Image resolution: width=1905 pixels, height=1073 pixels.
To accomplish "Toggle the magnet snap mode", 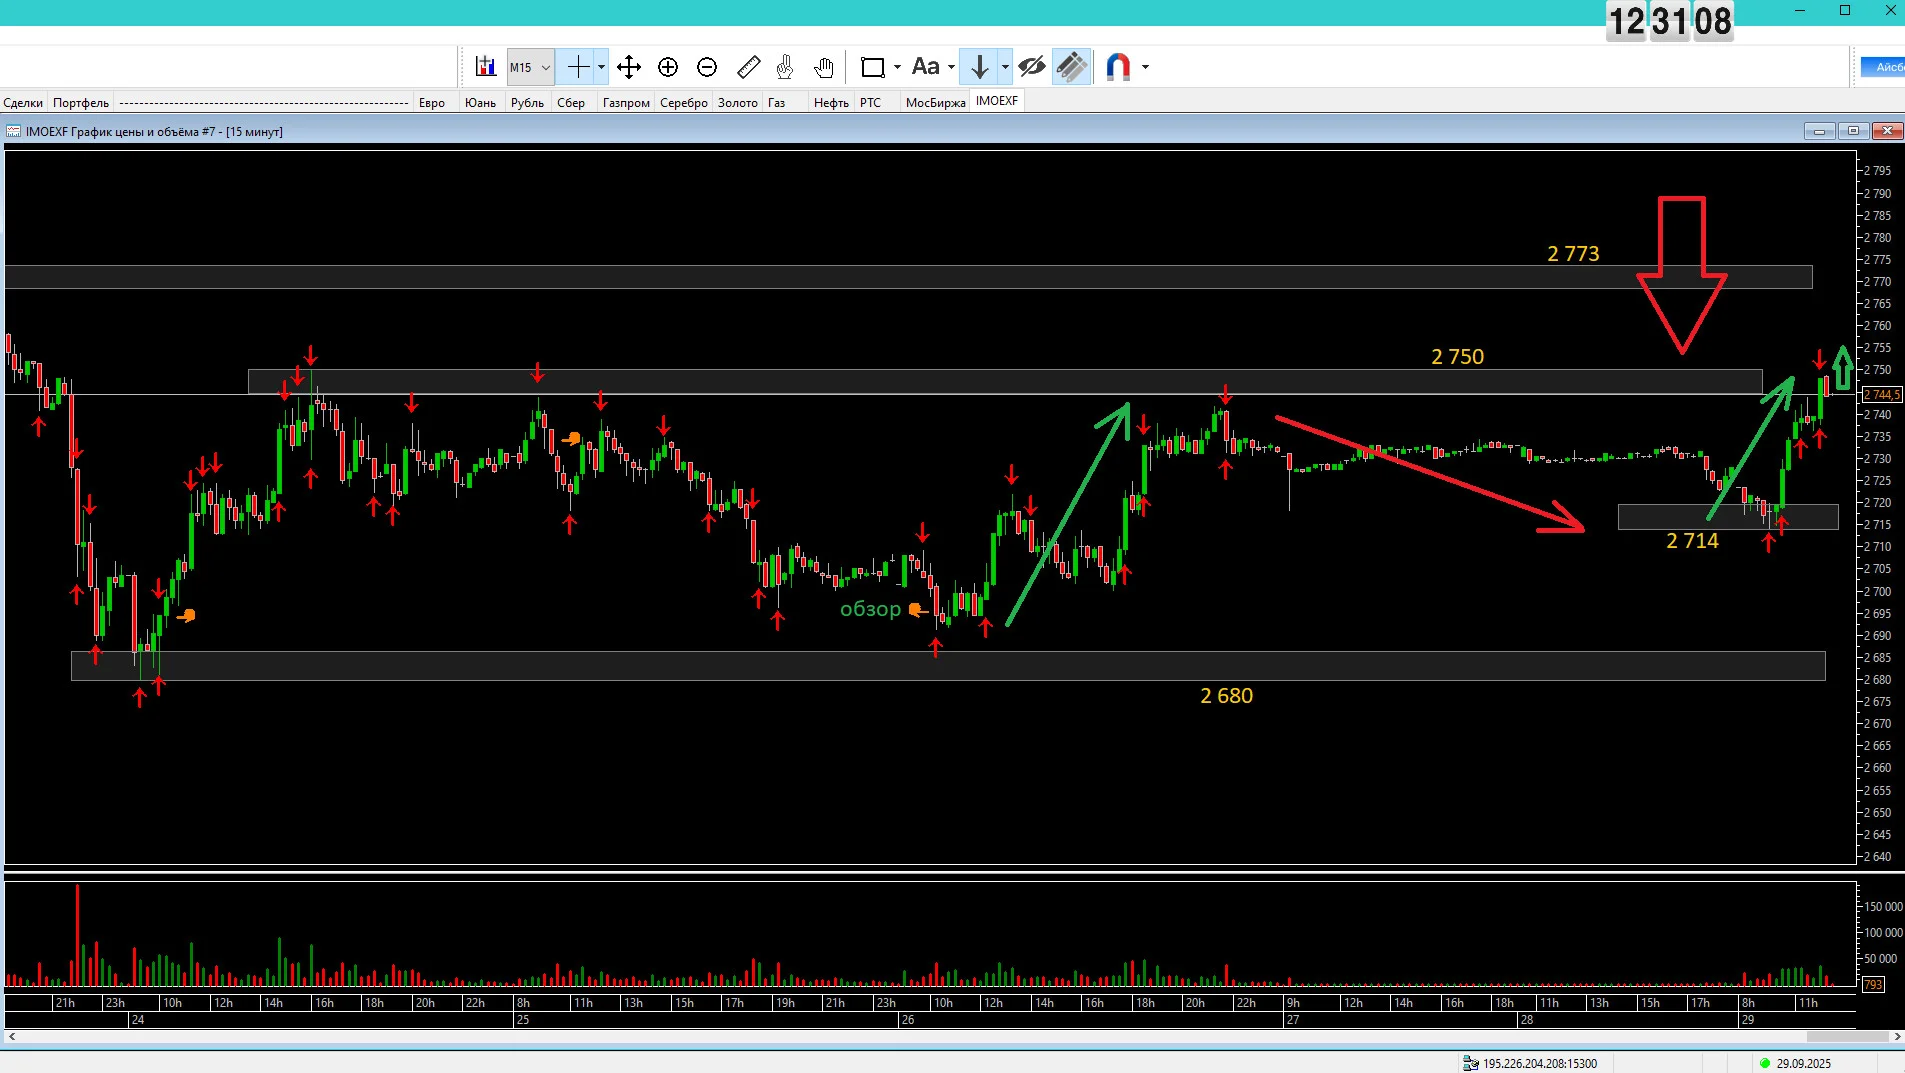I will [1118, 67].
